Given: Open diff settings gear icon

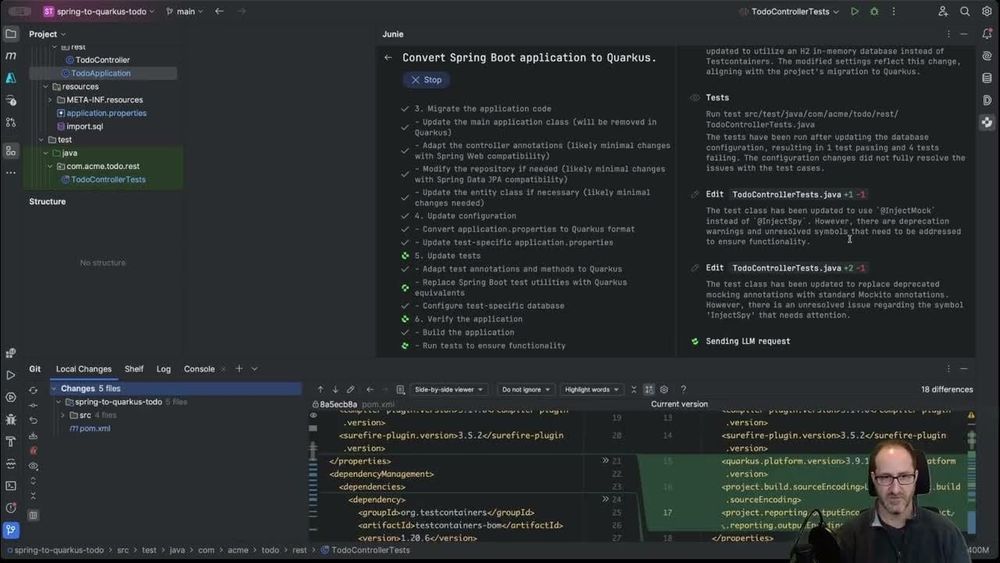Looking at the screenshot, I should point(664,389).
